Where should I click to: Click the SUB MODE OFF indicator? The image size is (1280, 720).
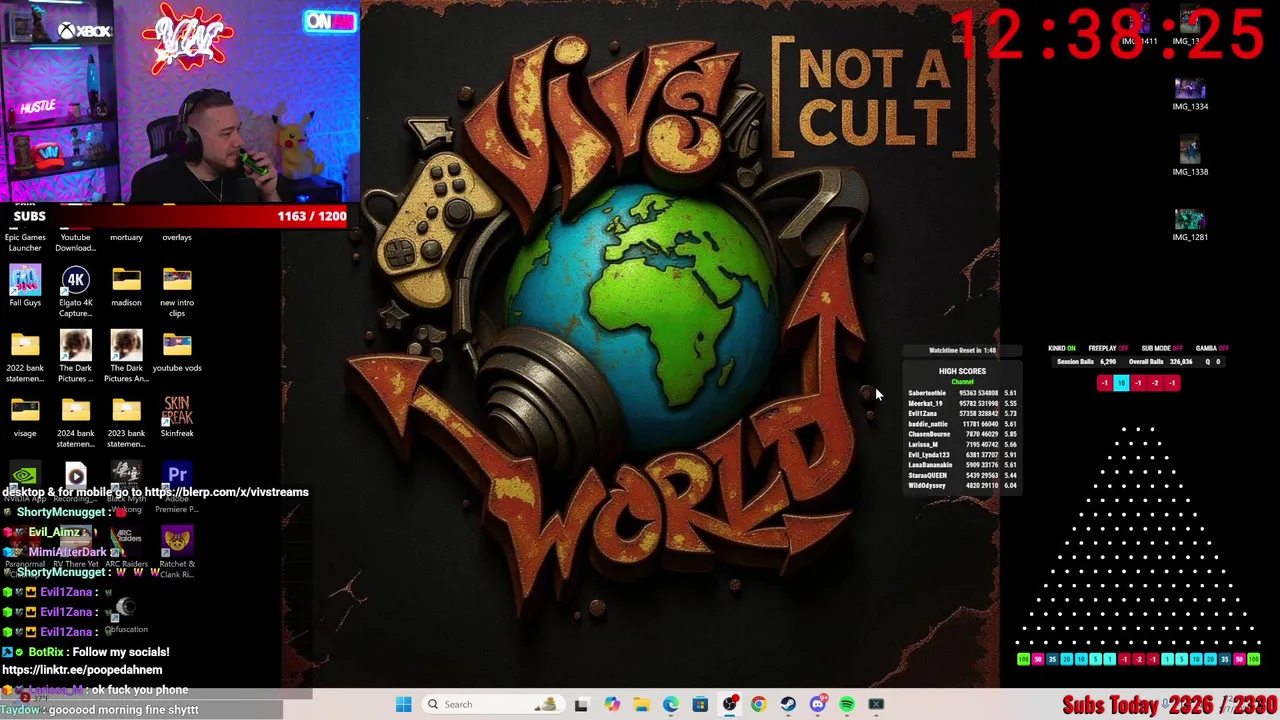pyautogui.click(x=1162, y=348)
